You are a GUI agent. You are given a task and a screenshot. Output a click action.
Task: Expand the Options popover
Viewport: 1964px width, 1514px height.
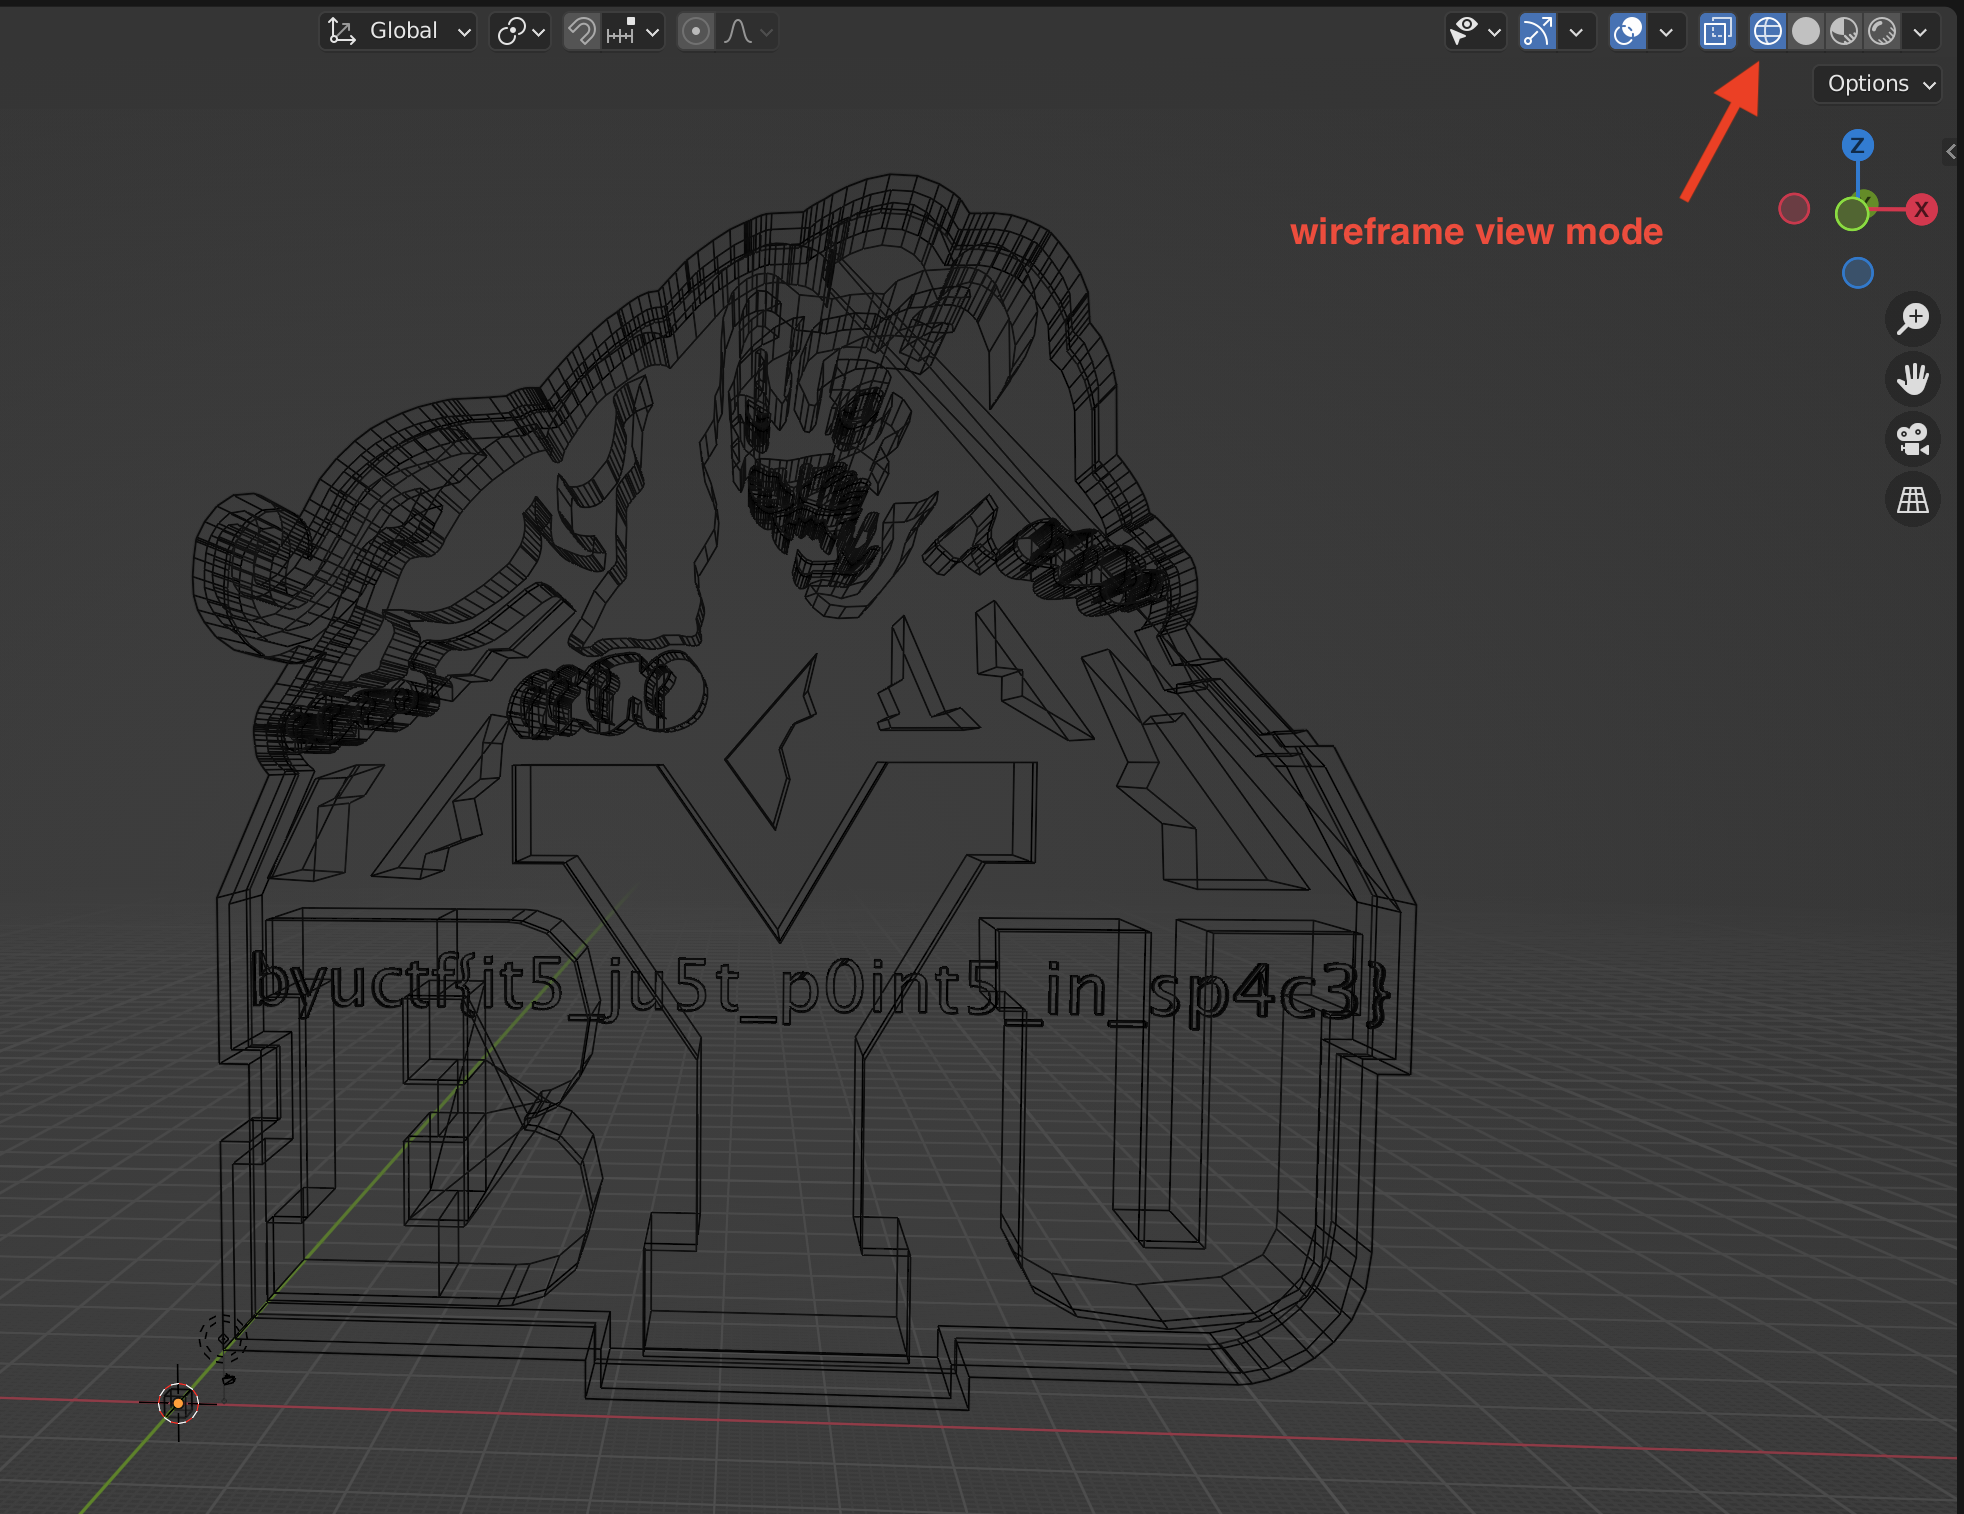(1878, 84)
